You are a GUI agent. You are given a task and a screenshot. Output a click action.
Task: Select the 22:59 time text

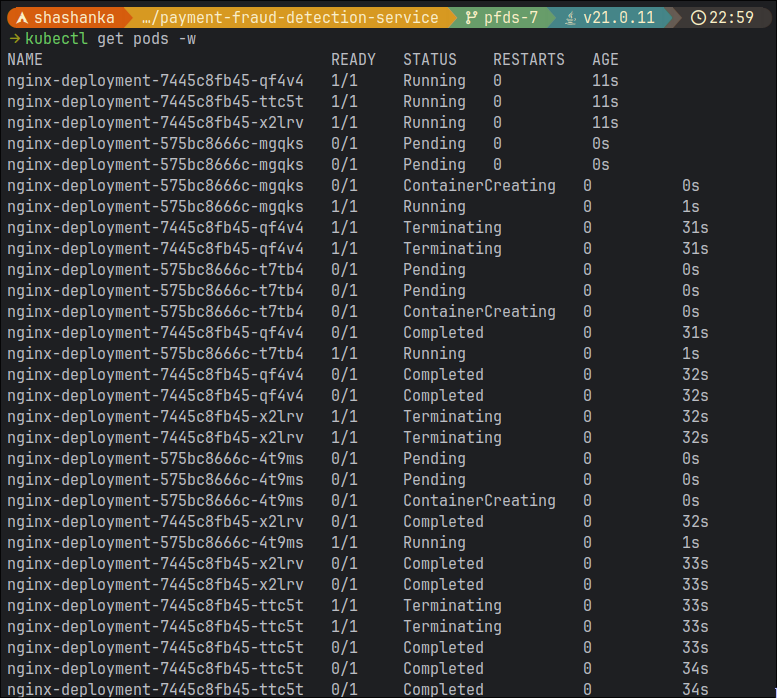[731, 18]
